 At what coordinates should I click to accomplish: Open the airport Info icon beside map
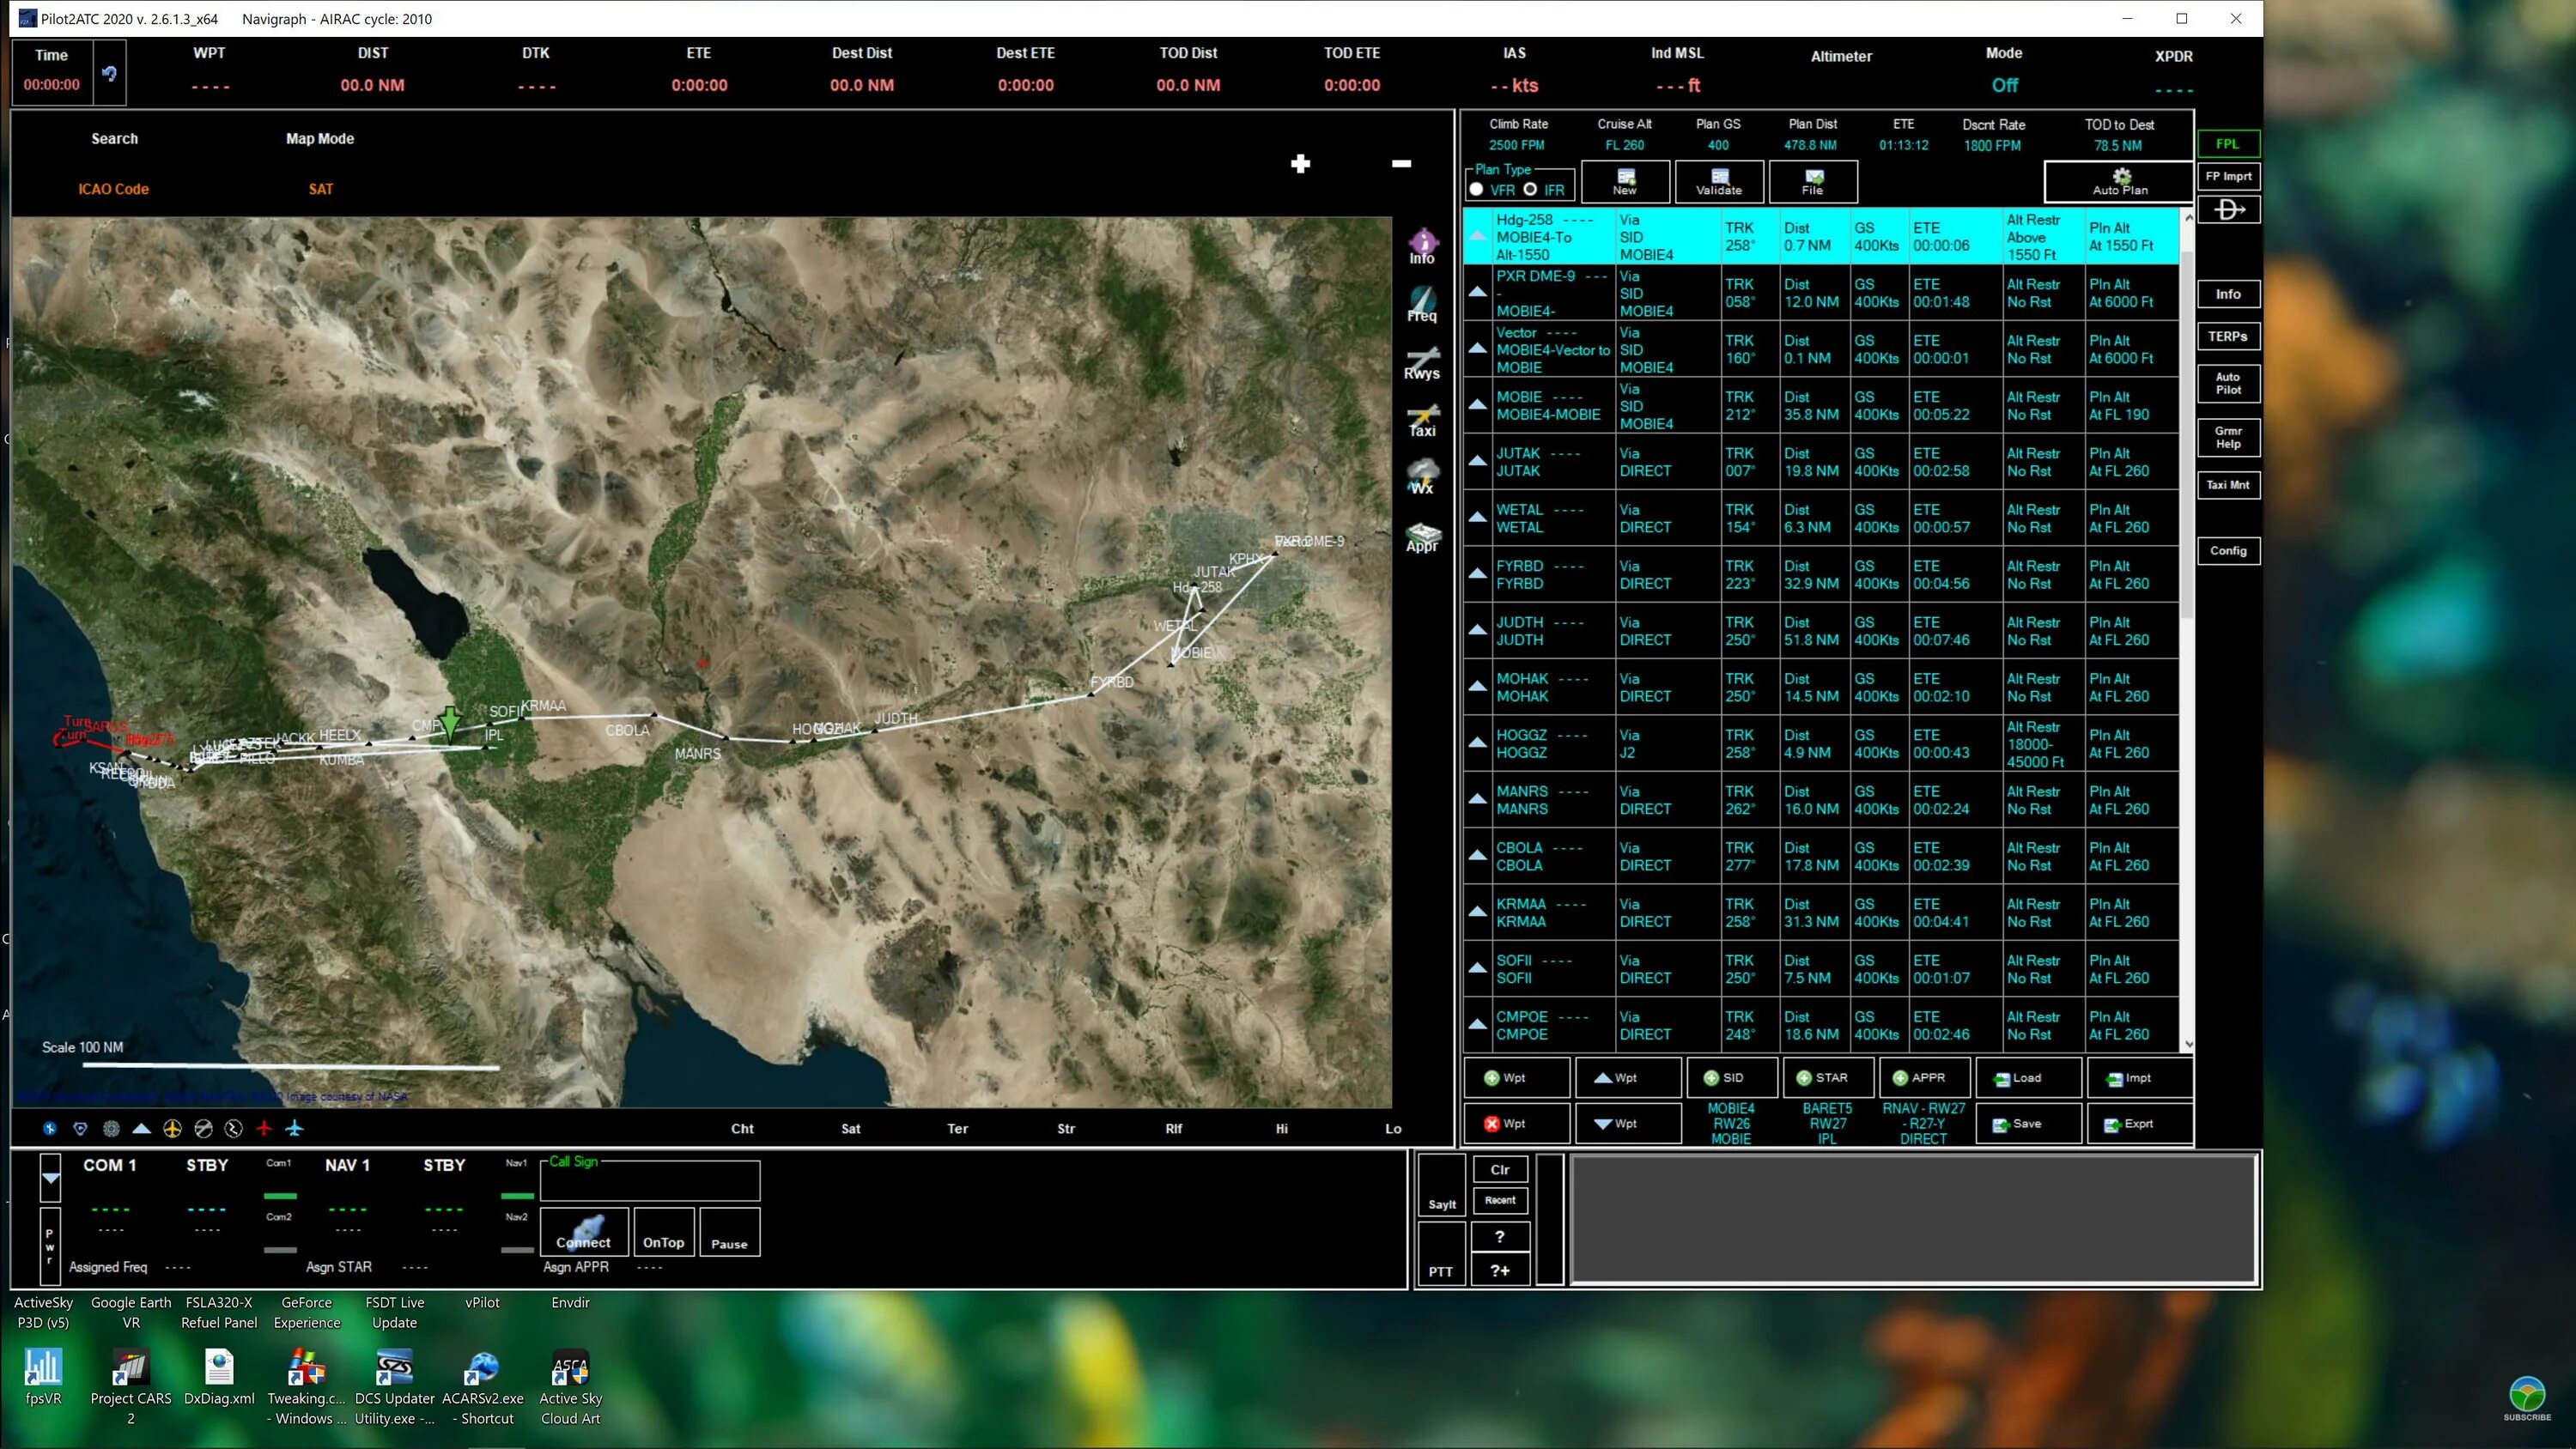coord(1422,246)
